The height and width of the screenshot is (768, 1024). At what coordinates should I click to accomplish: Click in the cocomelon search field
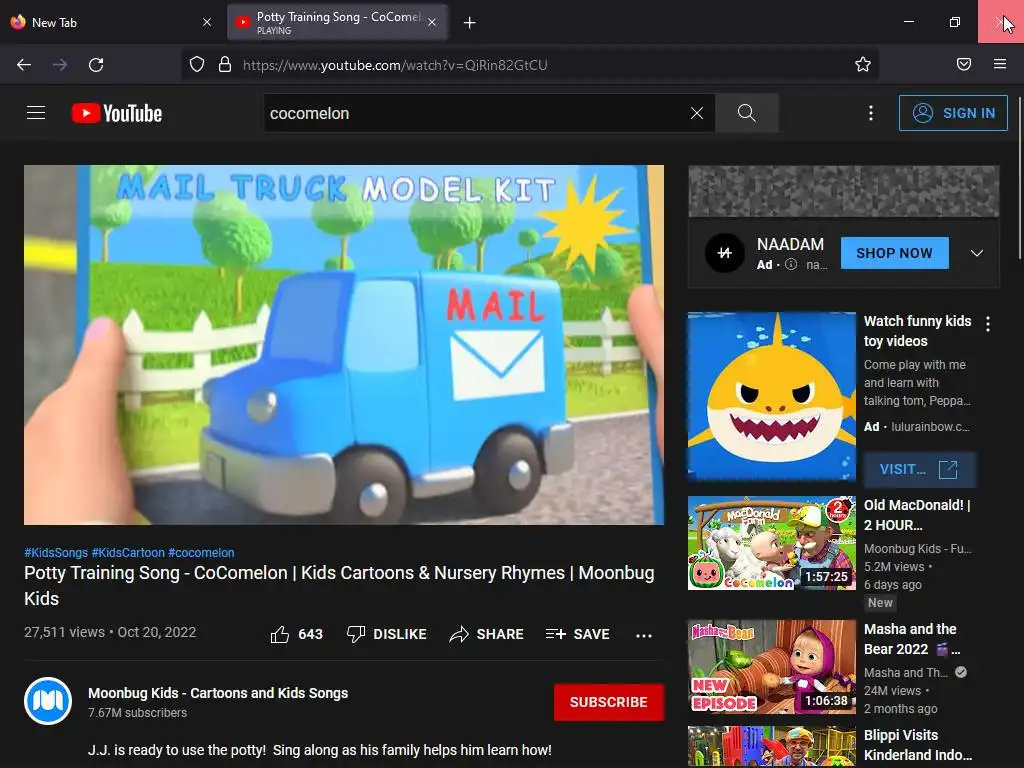477,113
